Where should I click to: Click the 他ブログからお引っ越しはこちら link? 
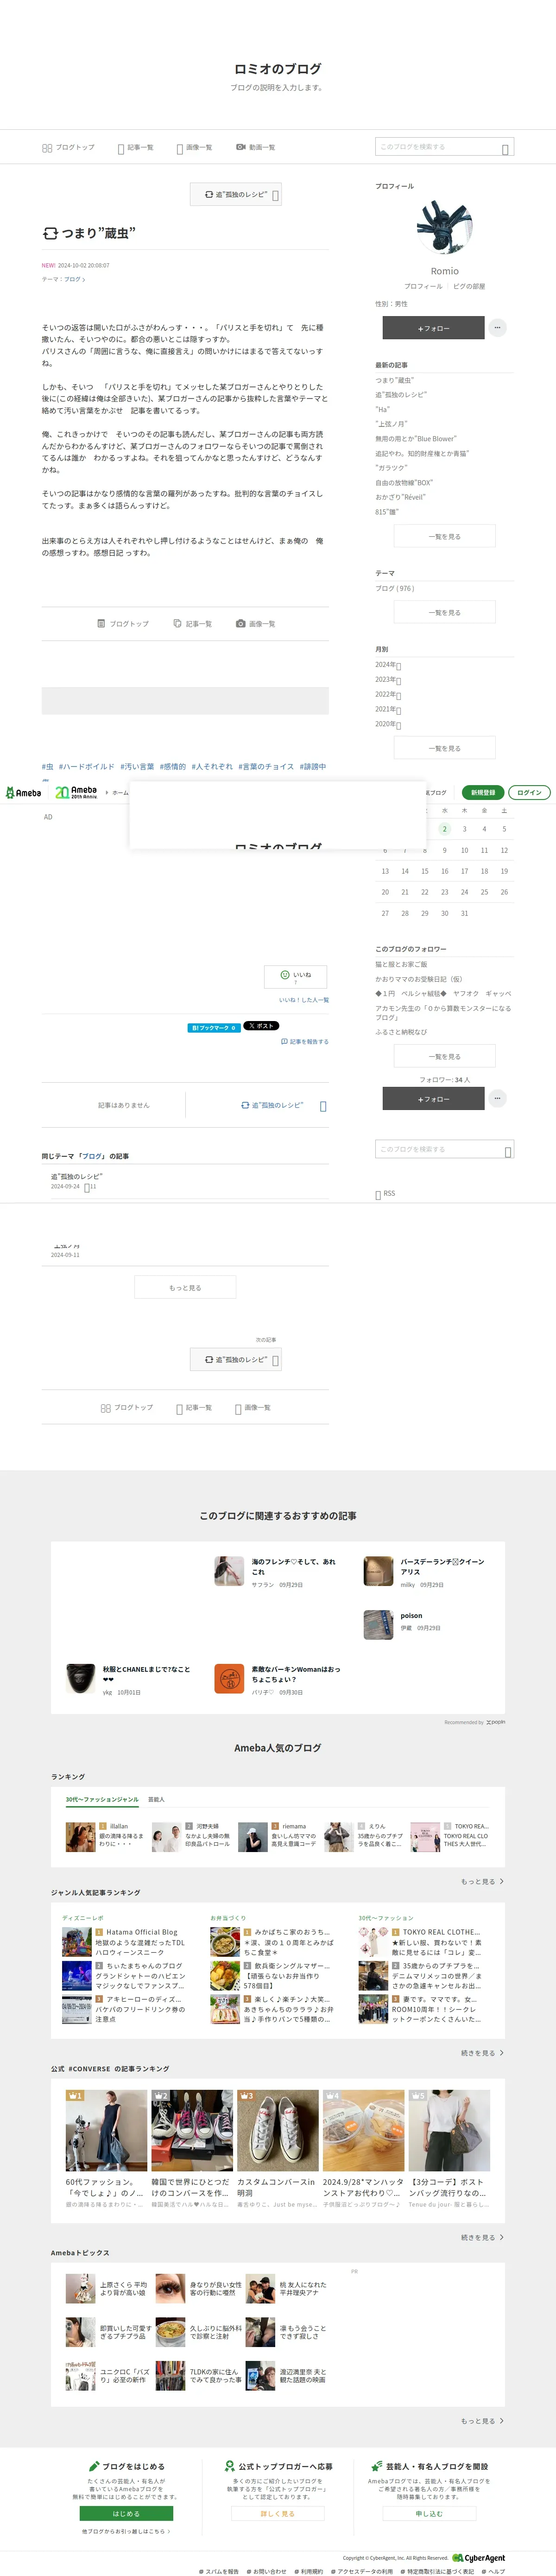tap(126, 2531)
